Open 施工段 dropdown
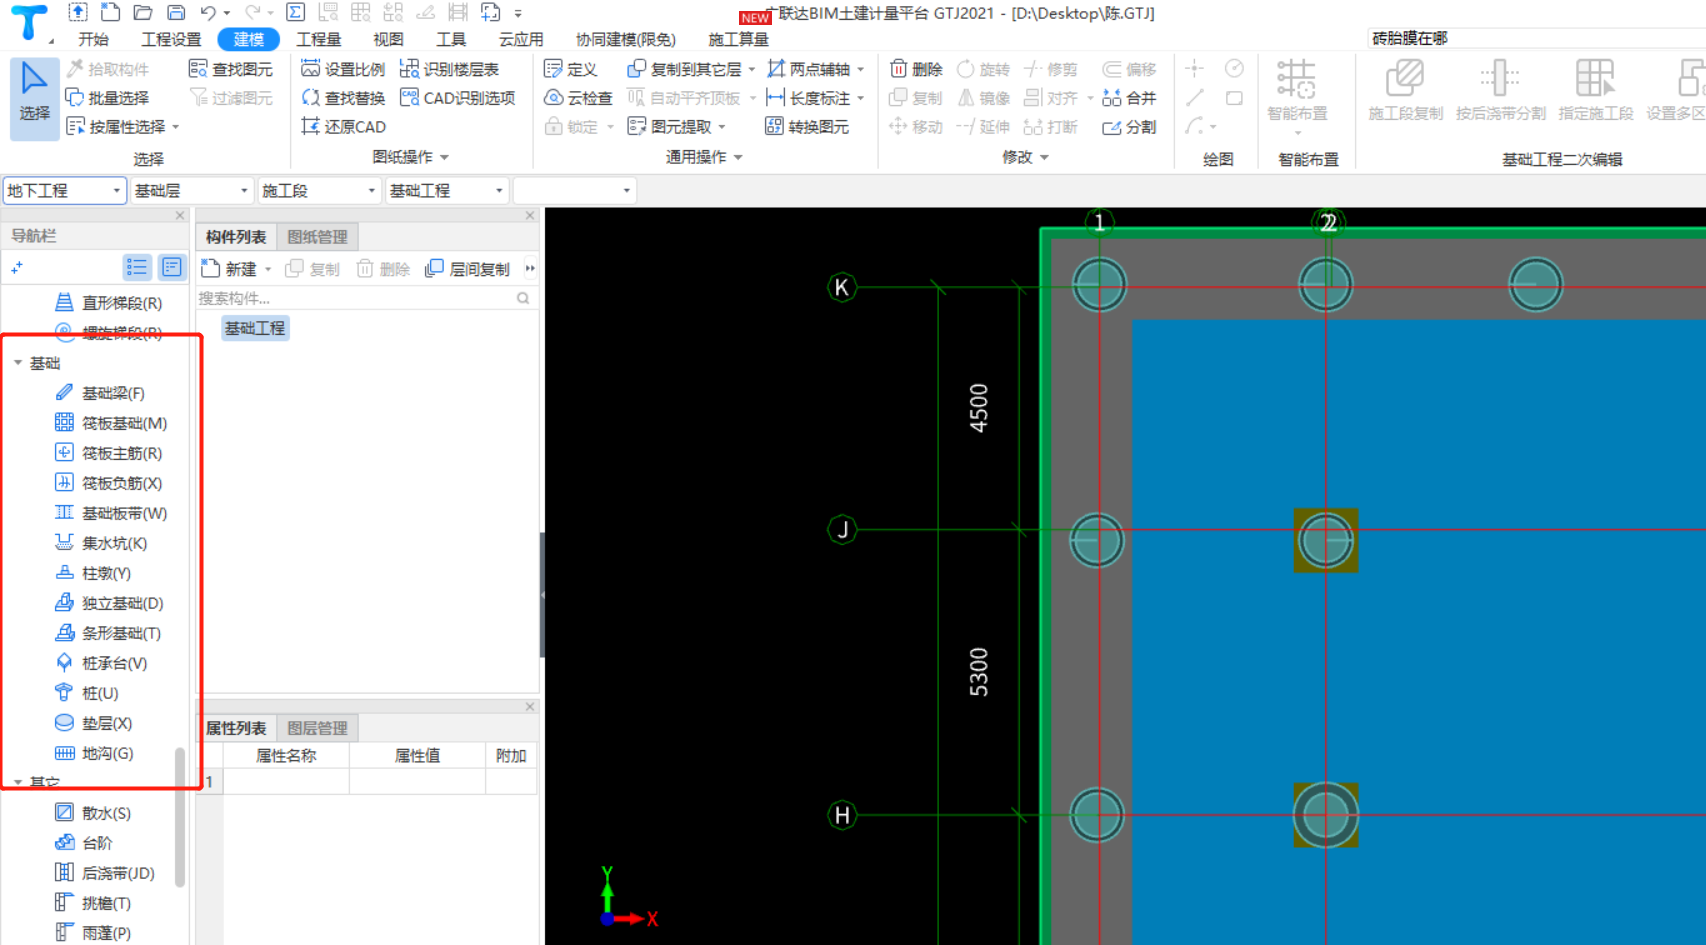Image resolution: width=1706 pixels, height=945 pixels. (x=318, y=190)
